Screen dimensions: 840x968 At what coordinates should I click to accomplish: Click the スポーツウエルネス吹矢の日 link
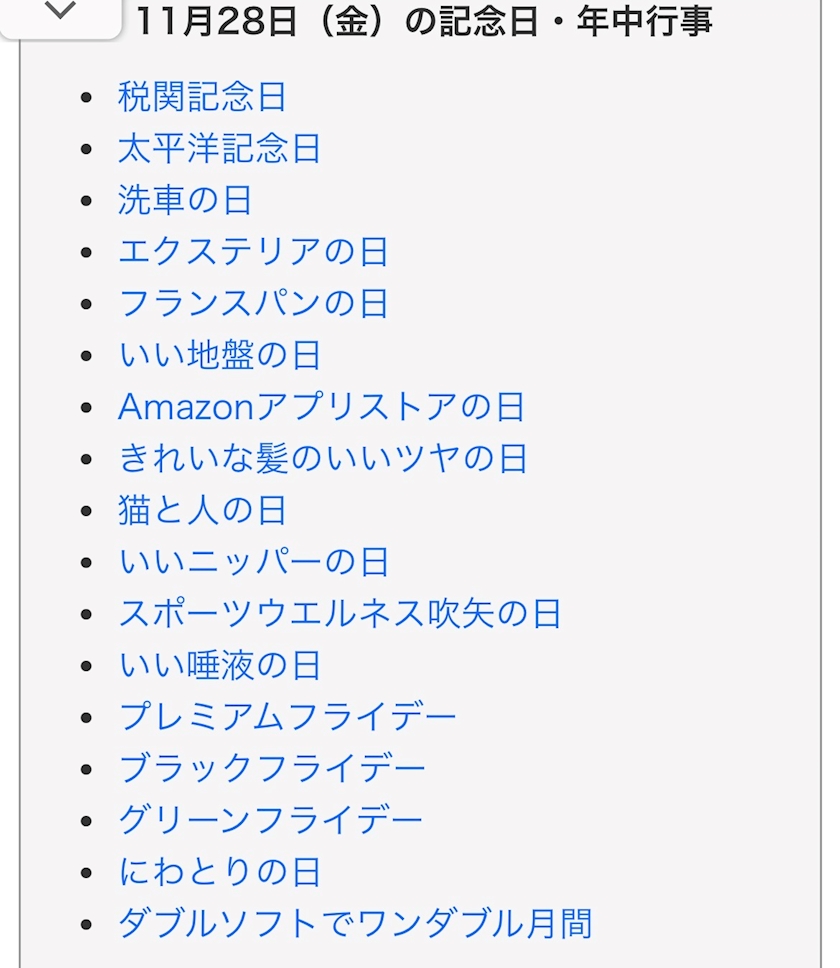339,613
